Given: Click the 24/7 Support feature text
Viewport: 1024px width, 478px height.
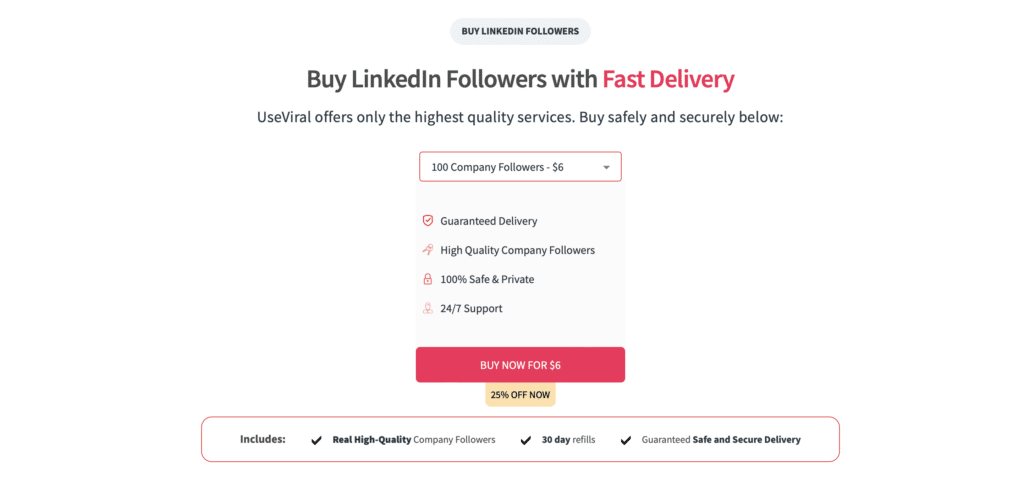Looking at the screenshot, I should click(x=471, y=308).
